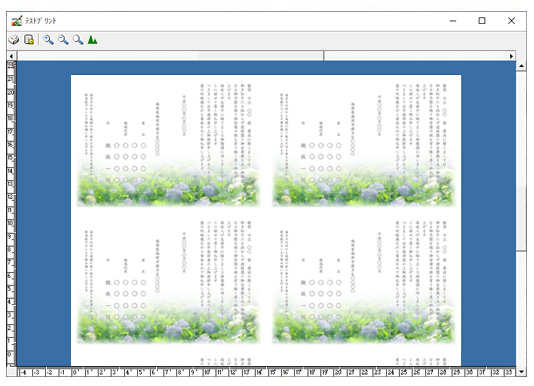Image resolution: width=534 pixels, height=386 pixels.
Task: Click the vertical scrollbar thumb
Action: click(521, 219)
